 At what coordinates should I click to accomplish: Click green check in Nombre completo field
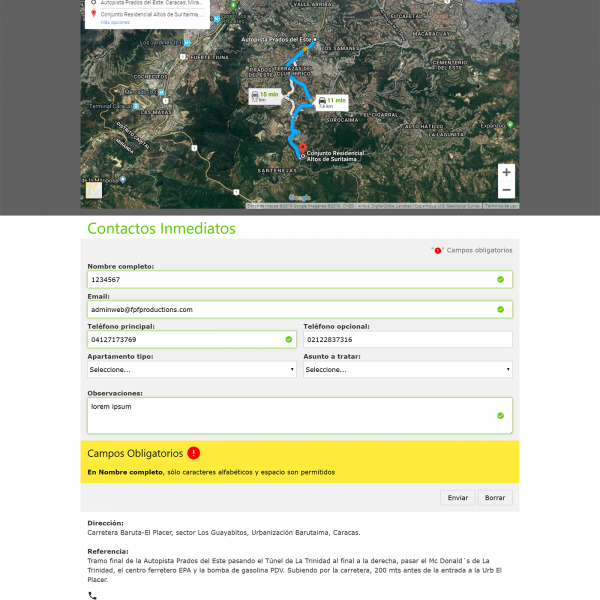click(x=500, y=279)
